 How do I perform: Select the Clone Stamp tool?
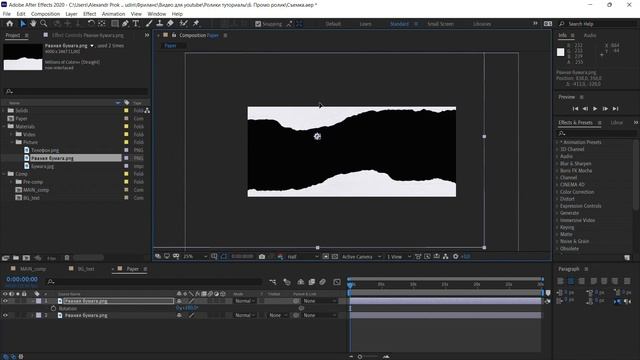[x=160, y=24]
